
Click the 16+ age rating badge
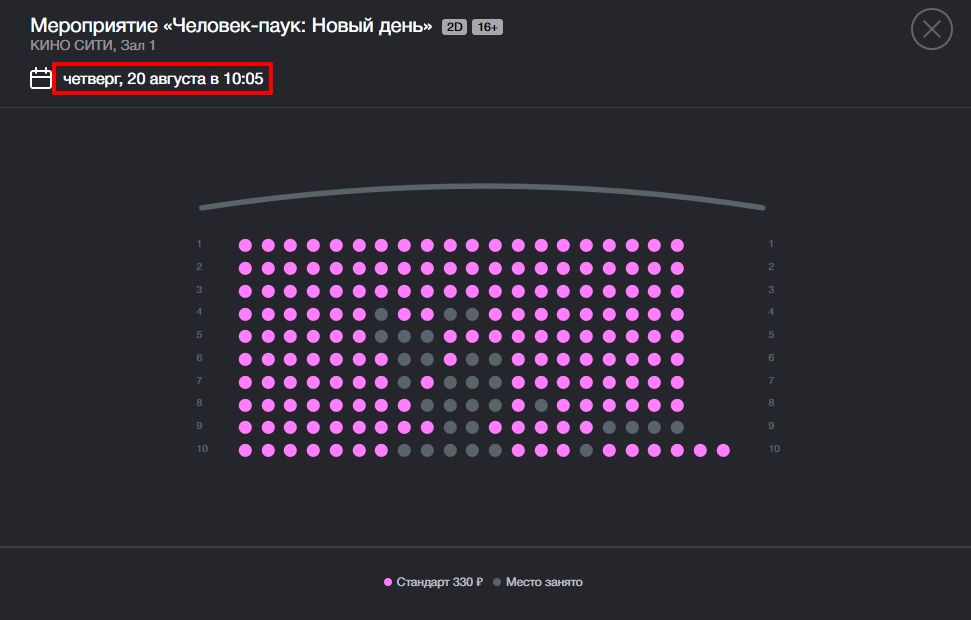[x=487, y=27]
